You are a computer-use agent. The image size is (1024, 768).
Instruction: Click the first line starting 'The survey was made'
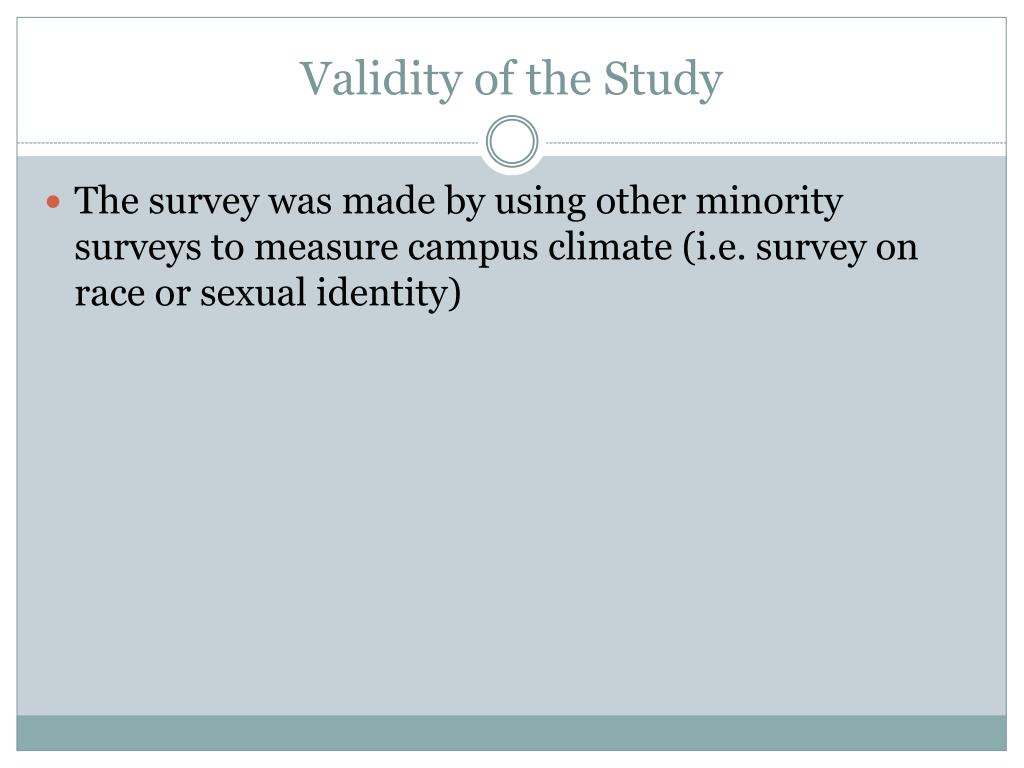(x=458, y=201)
